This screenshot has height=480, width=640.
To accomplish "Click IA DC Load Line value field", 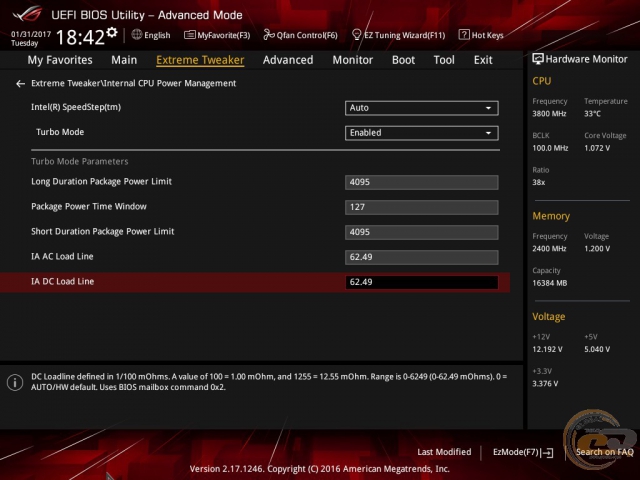I will pos(421,282).
